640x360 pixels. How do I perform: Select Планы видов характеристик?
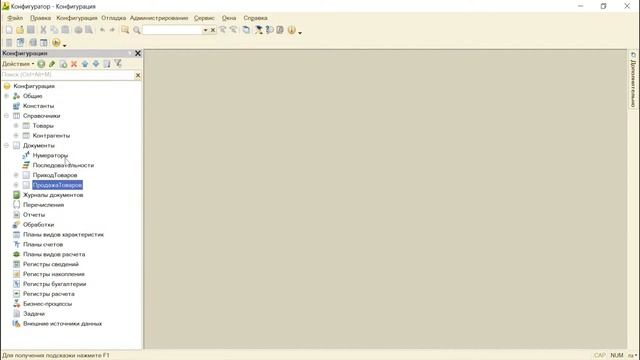[63, 235]
